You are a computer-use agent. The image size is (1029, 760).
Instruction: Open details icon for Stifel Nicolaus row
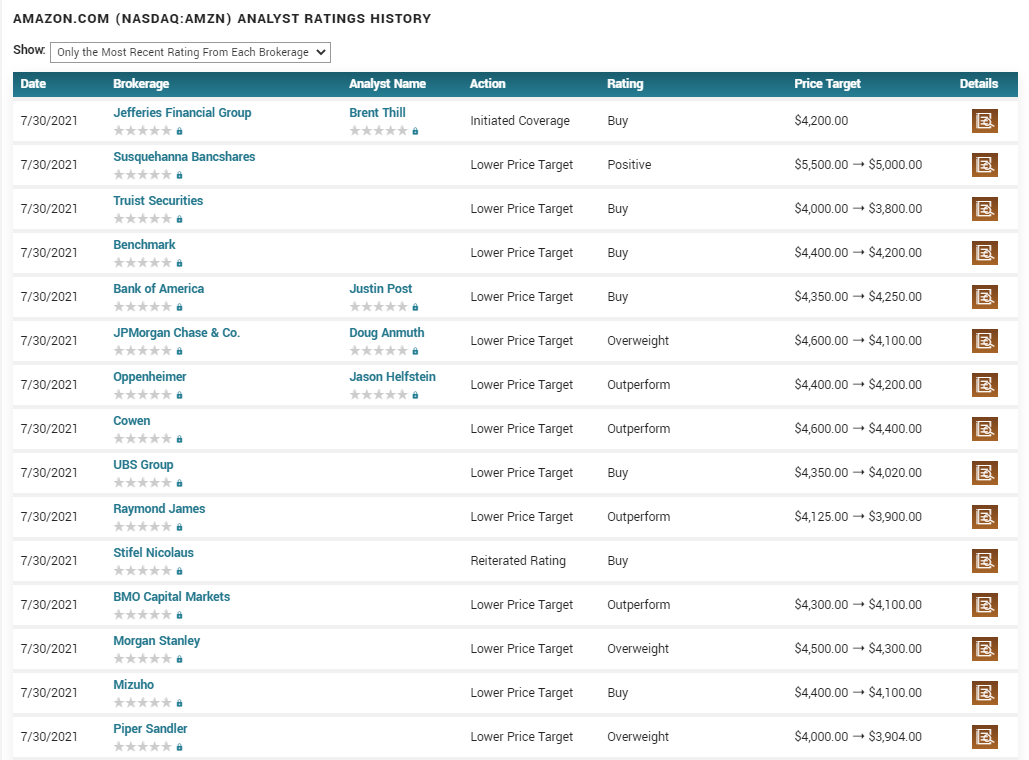tap(984, 560)
